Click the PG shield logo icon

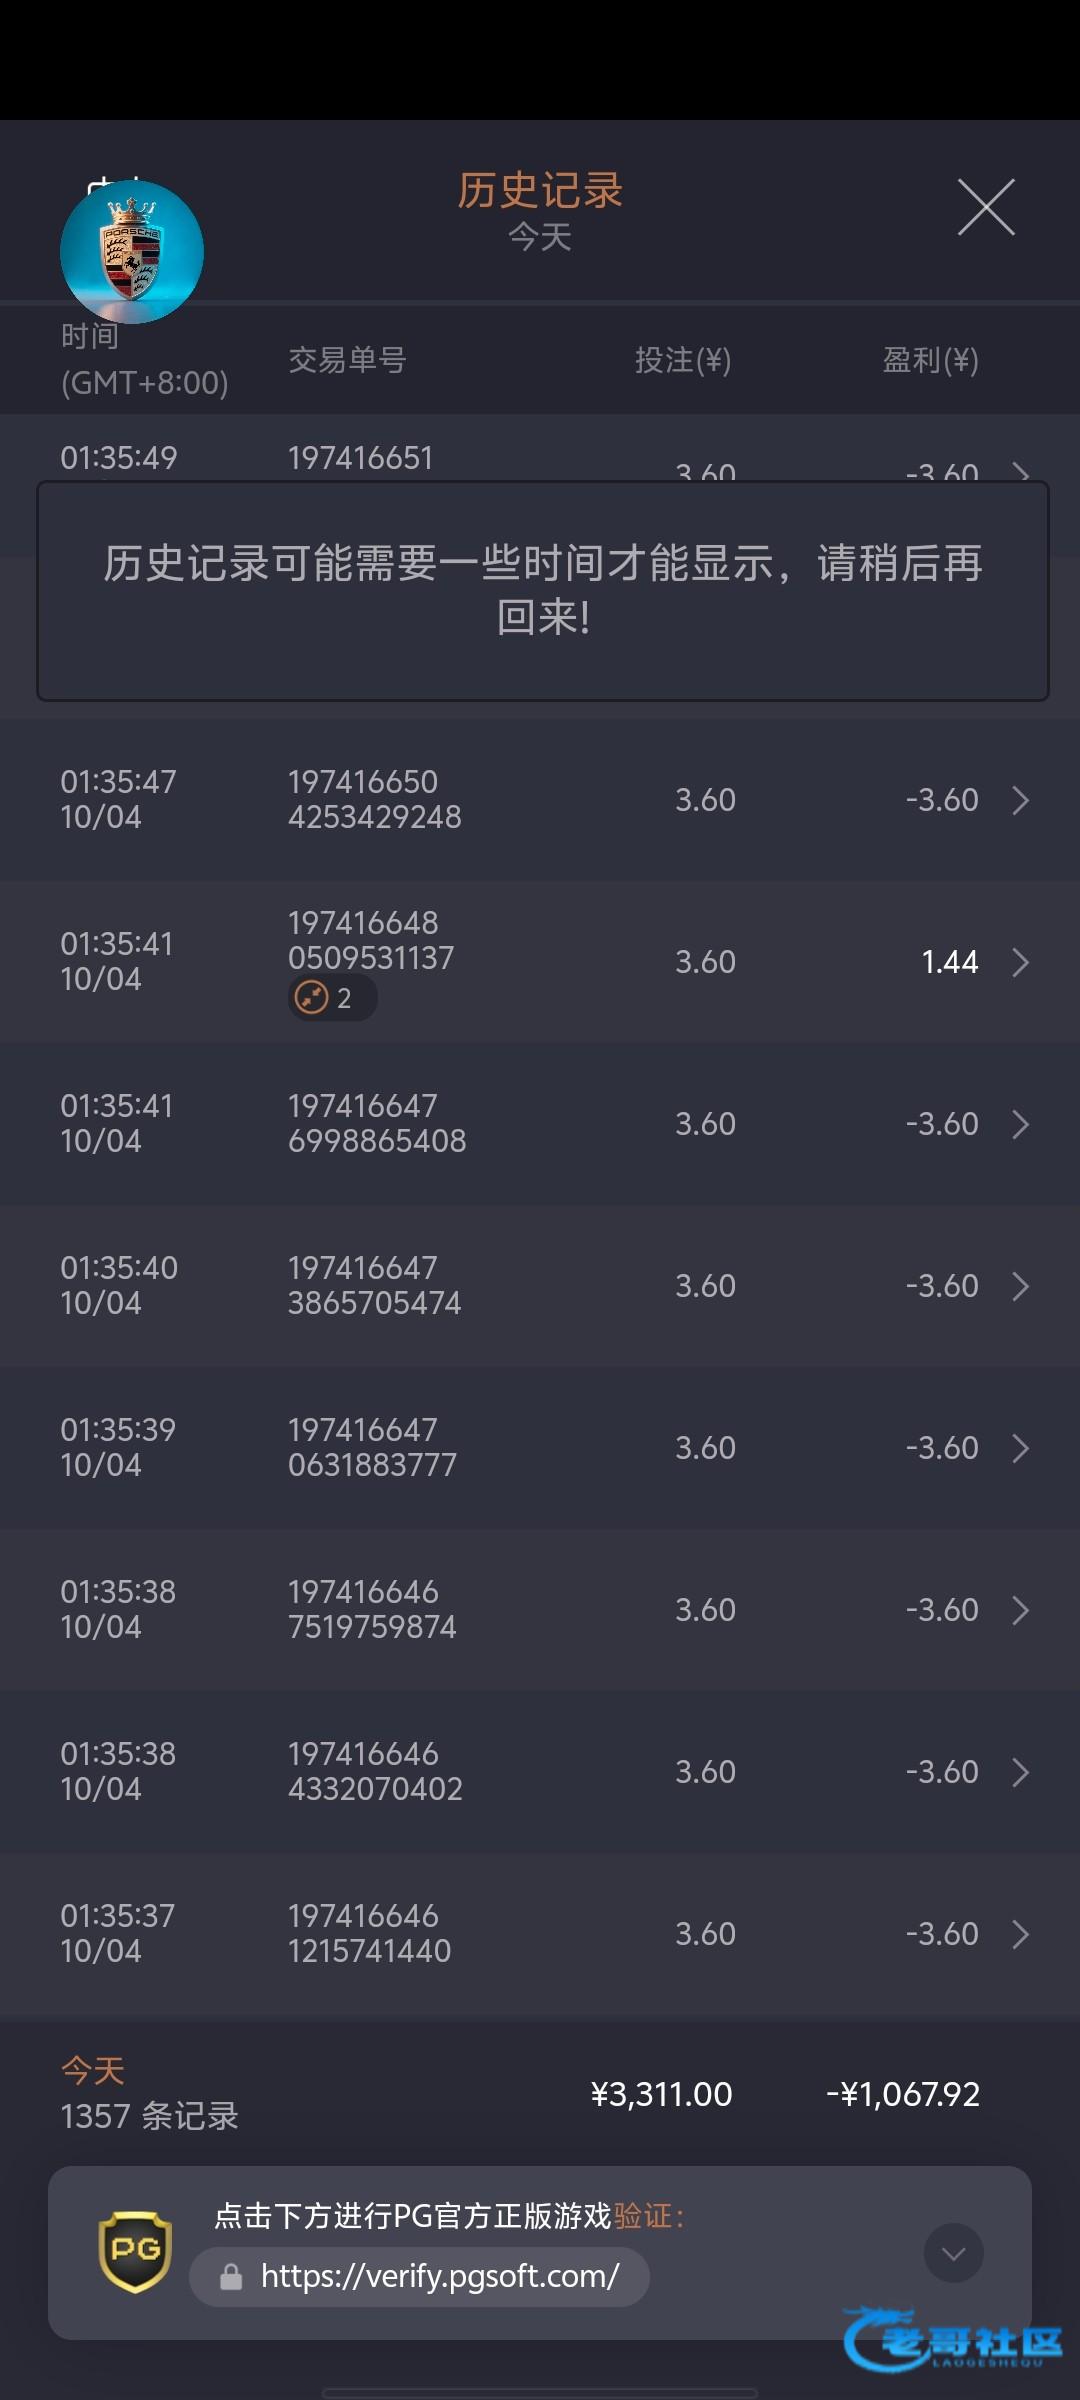[x=135, y=2251]
